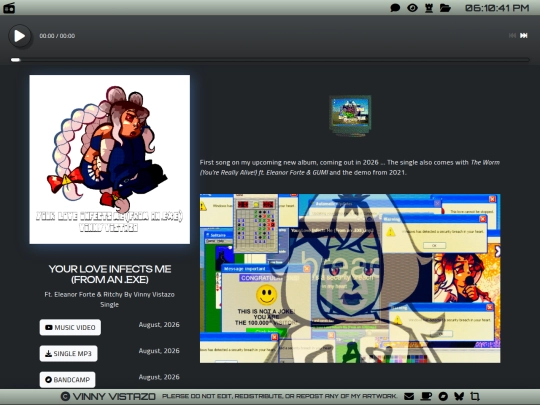
Task: Seek on the audio progress bar
Action: tap(270, 60)
